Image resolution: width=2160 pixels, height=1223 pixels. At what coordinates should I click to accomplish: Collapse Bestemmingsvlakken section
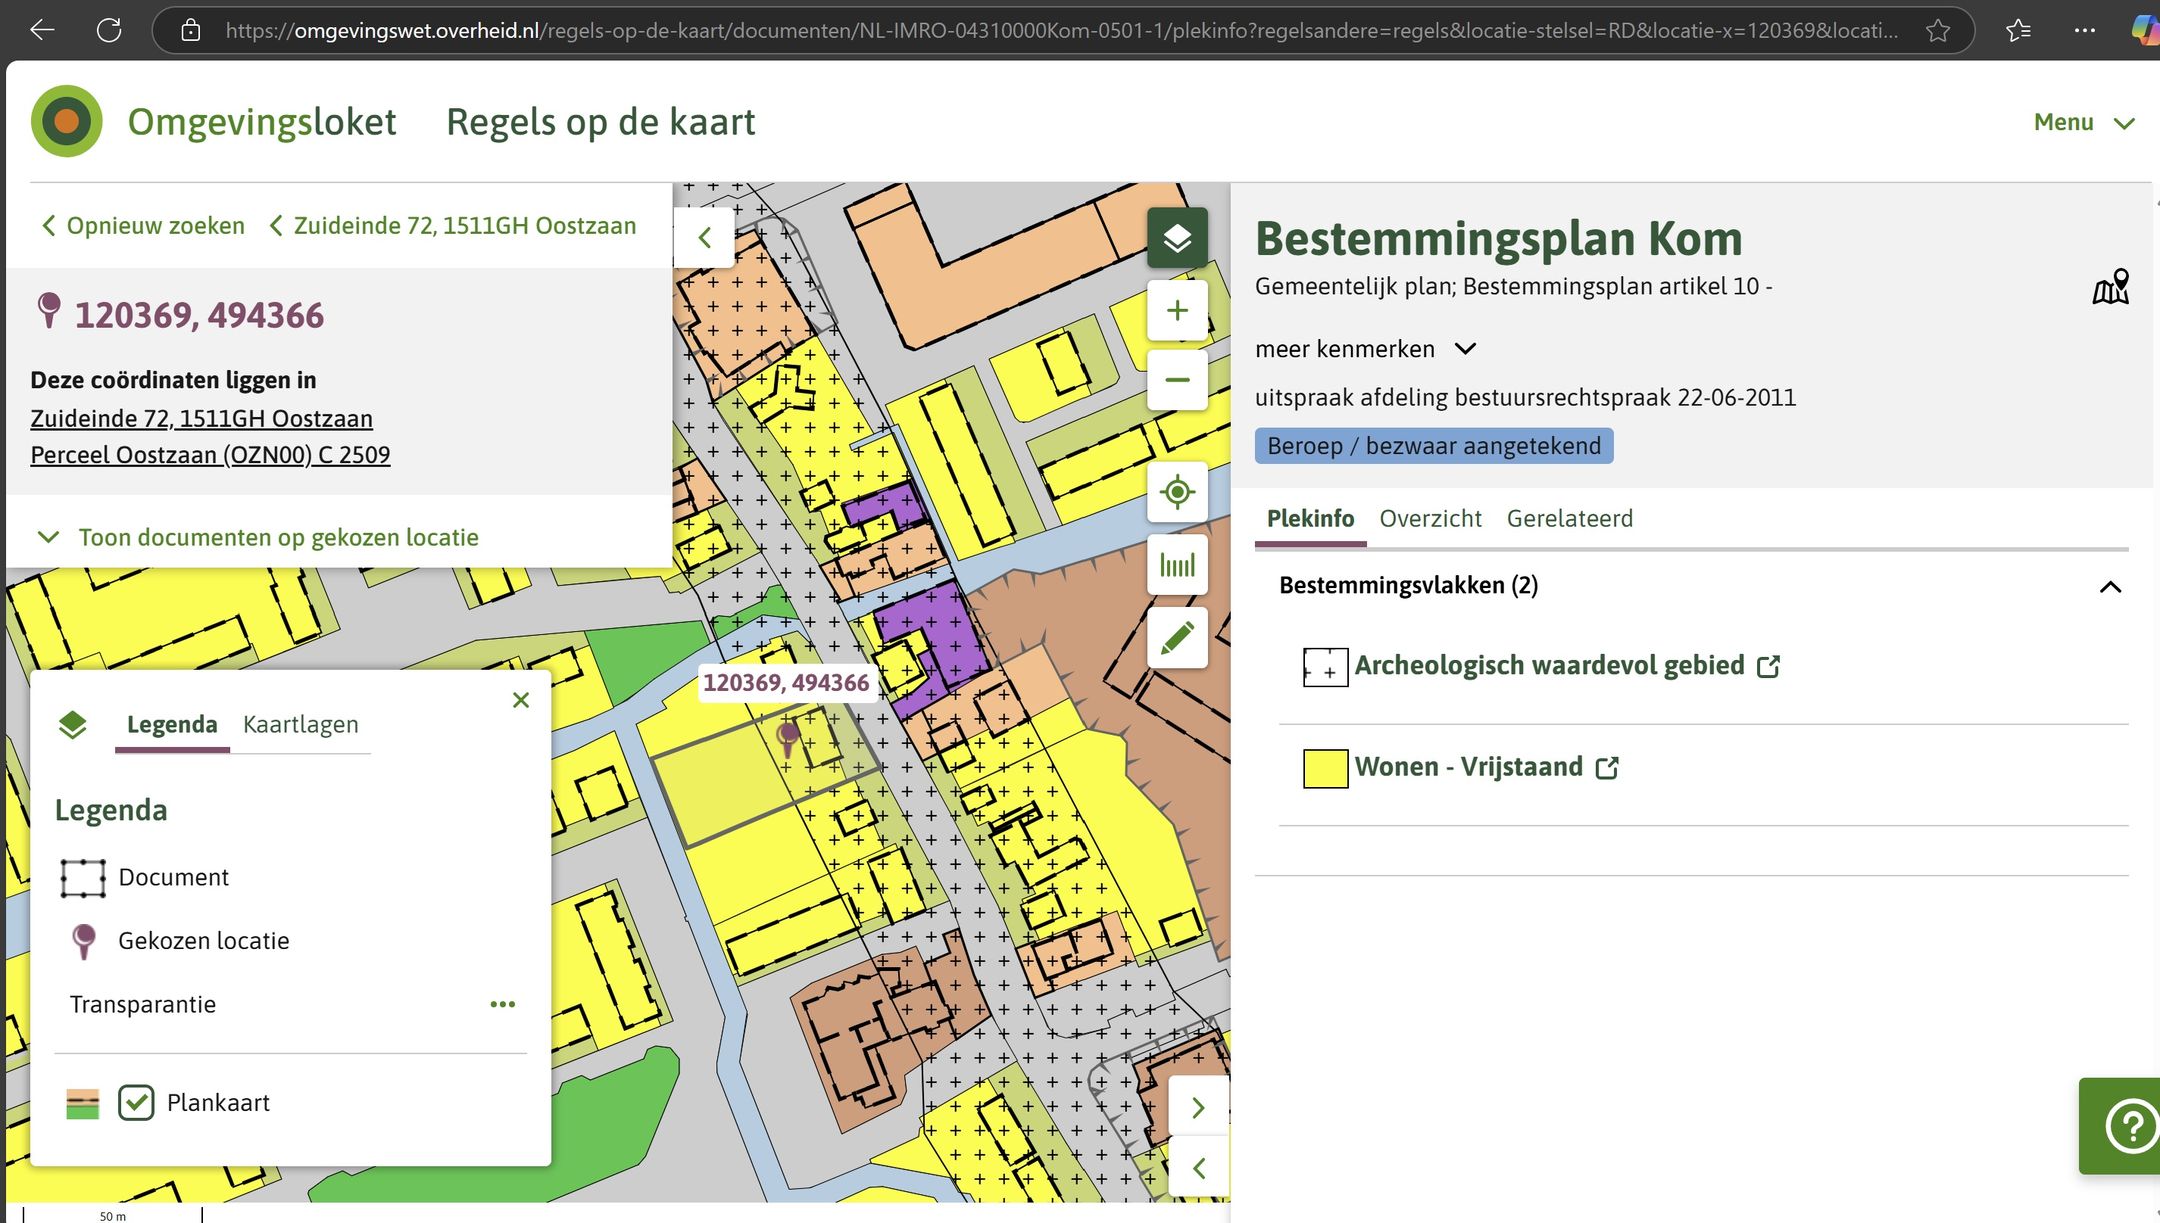[x=2109, y=587]
